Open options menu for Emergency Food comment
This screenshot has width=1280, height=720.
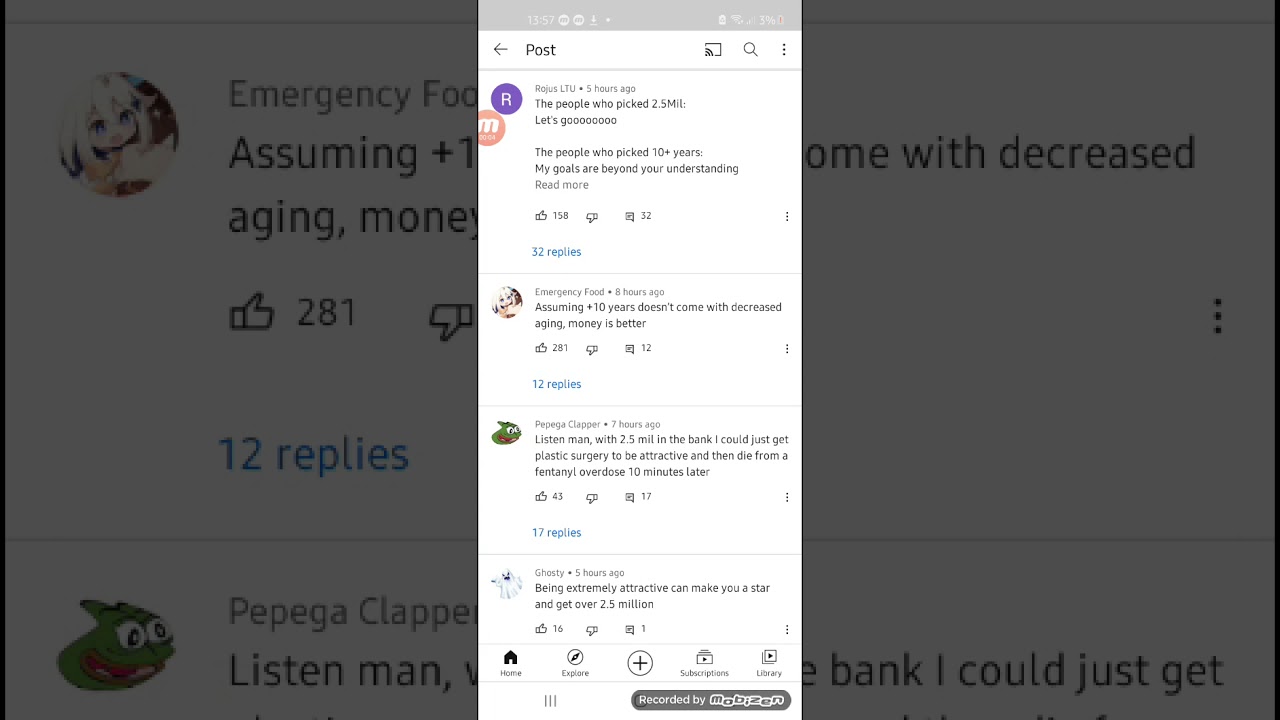[787, 349]
